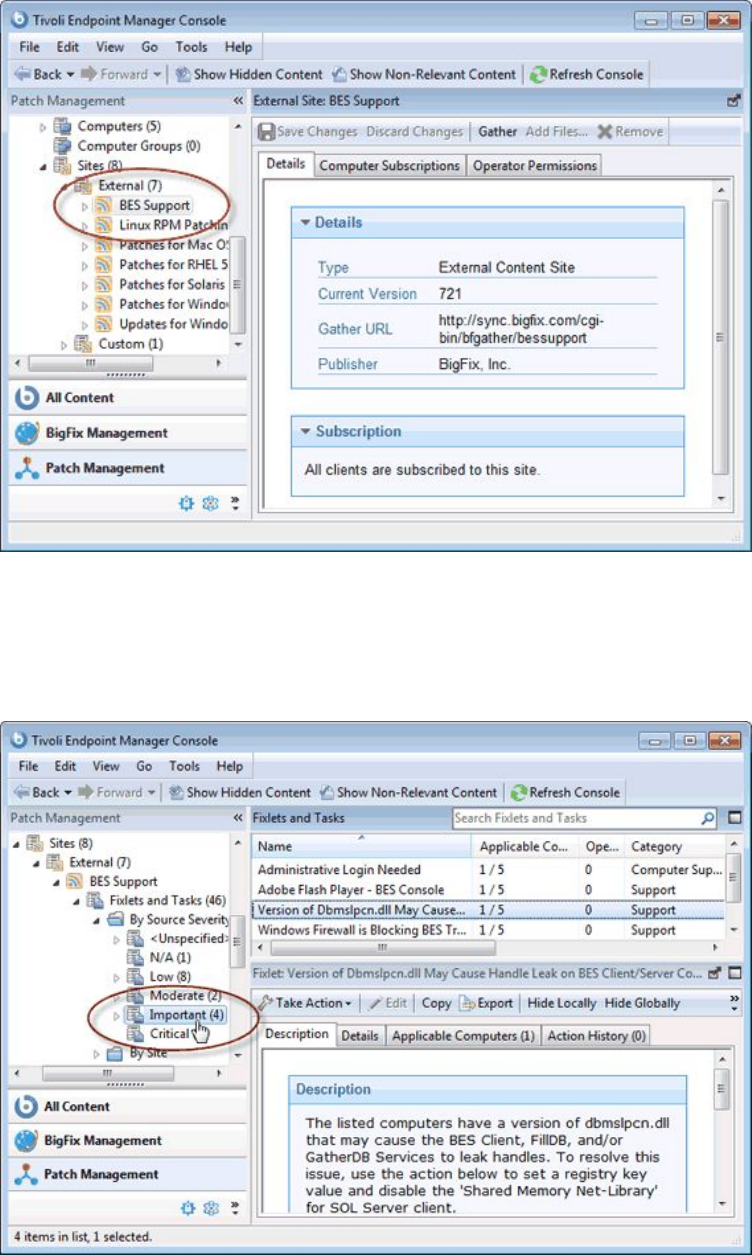Select Patch Management domain in upper window
The width and height of the screenshot is (752, 1255).
tap(128, 468)
